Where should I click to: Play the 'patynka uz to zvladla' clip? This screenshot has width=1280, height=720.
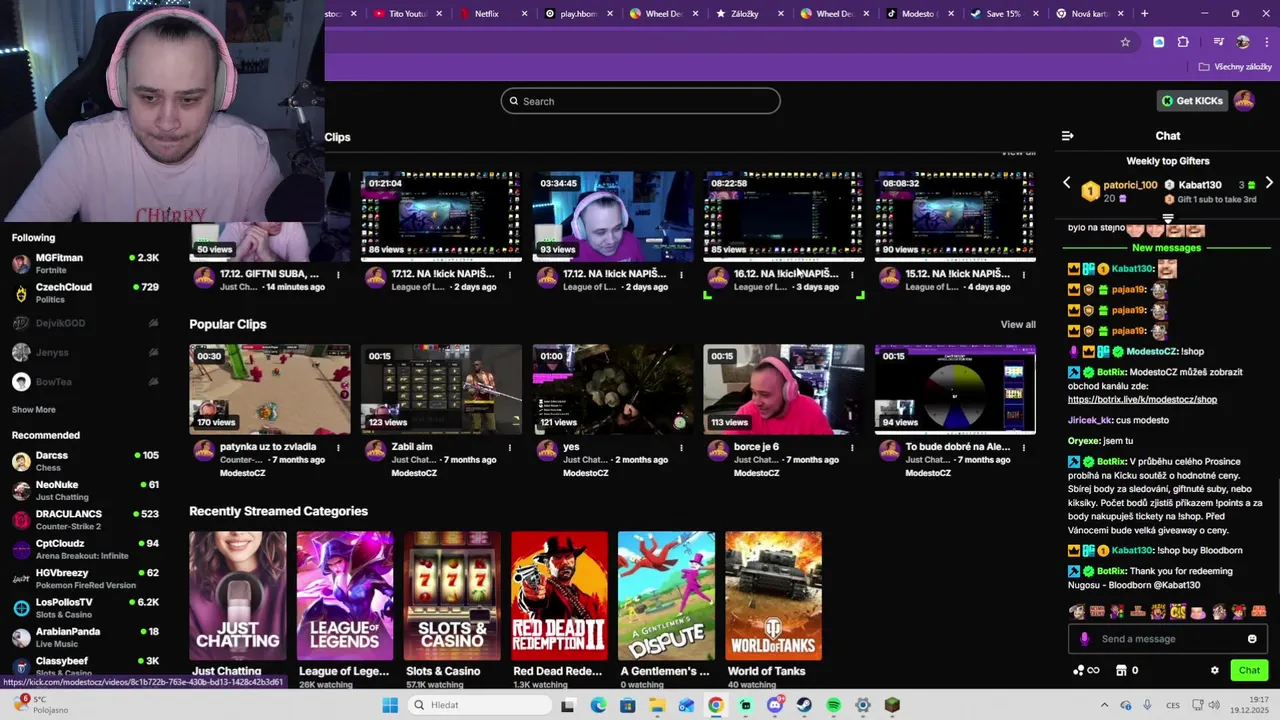tap(270, 389)
